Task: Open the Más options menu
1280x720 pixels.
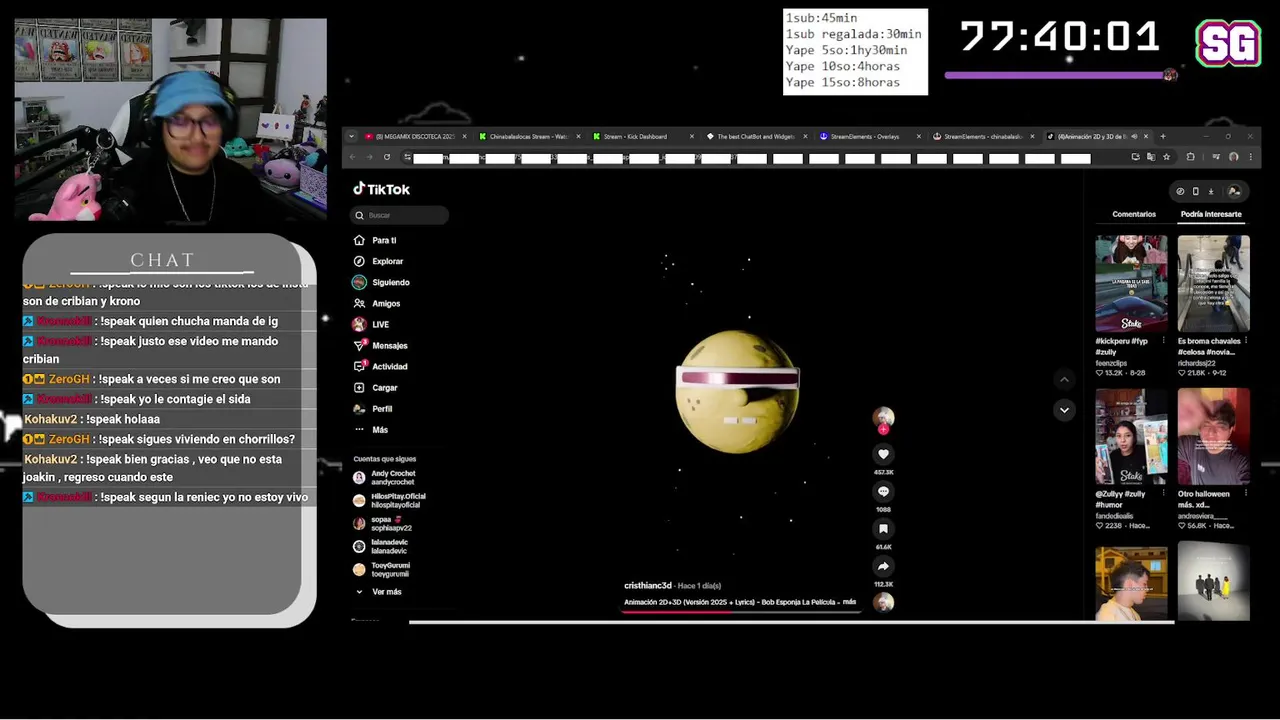Action: coord(370,429)
